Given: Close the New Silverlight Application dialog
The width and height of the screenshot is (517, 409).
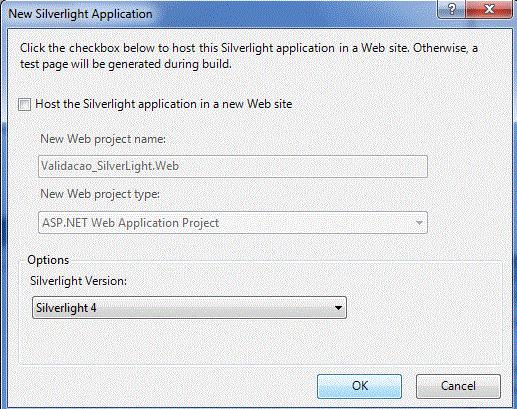Looking at the screenshot, I should [489, 9].
